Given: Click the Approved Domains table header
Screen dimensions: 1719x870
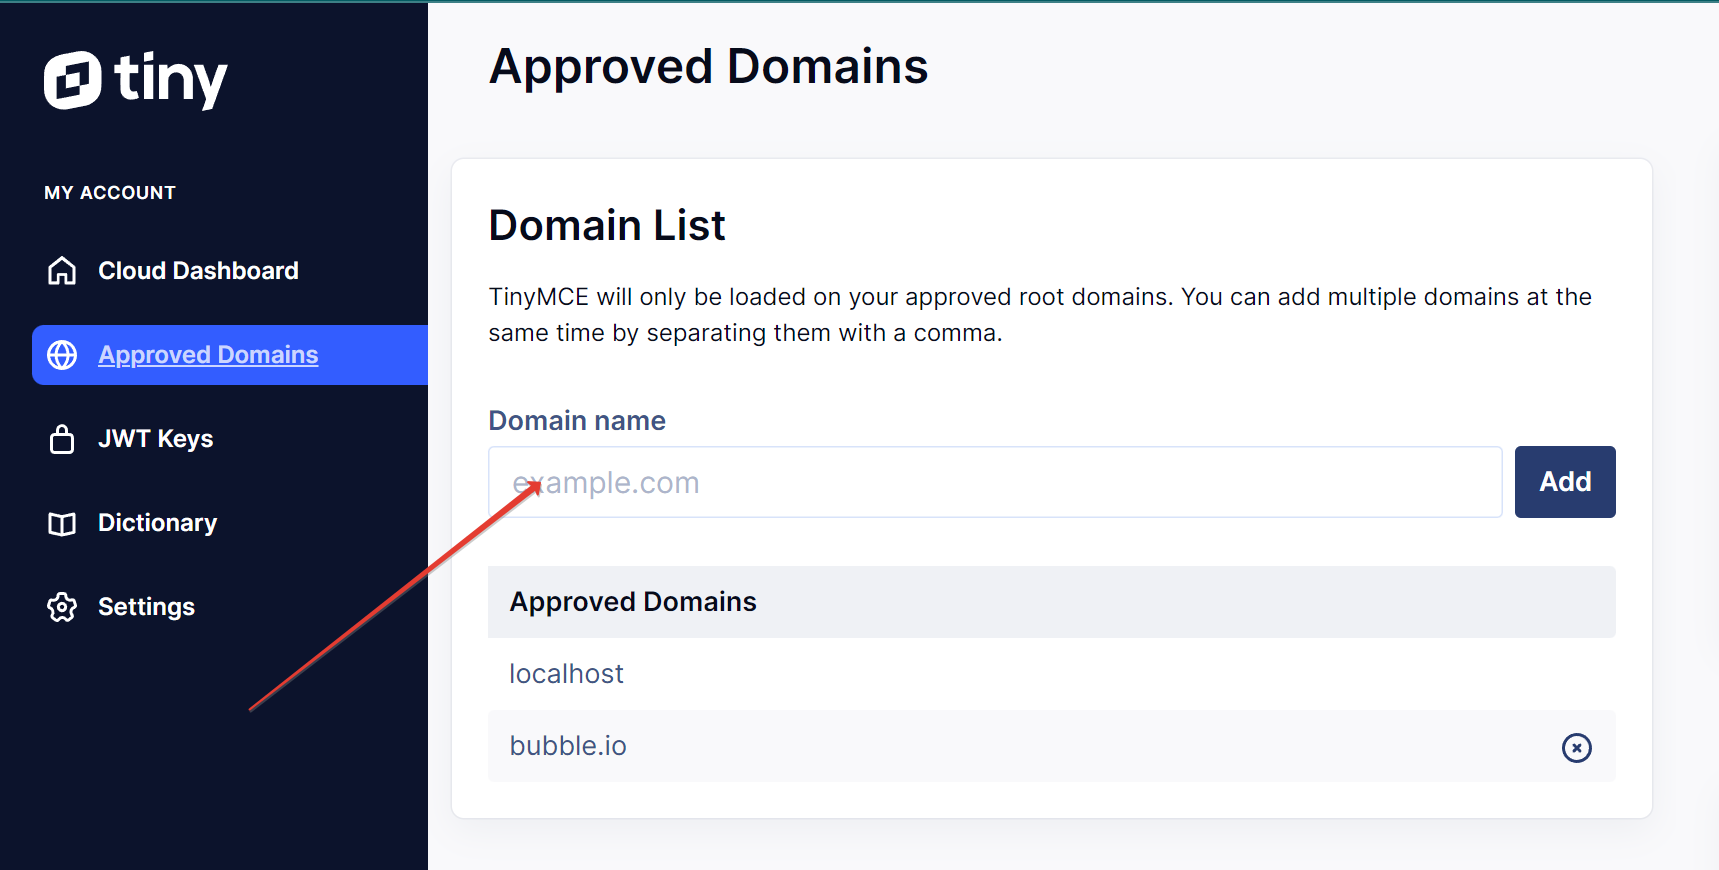Looking at the screenshot, I should click(x=1052, y=602).
